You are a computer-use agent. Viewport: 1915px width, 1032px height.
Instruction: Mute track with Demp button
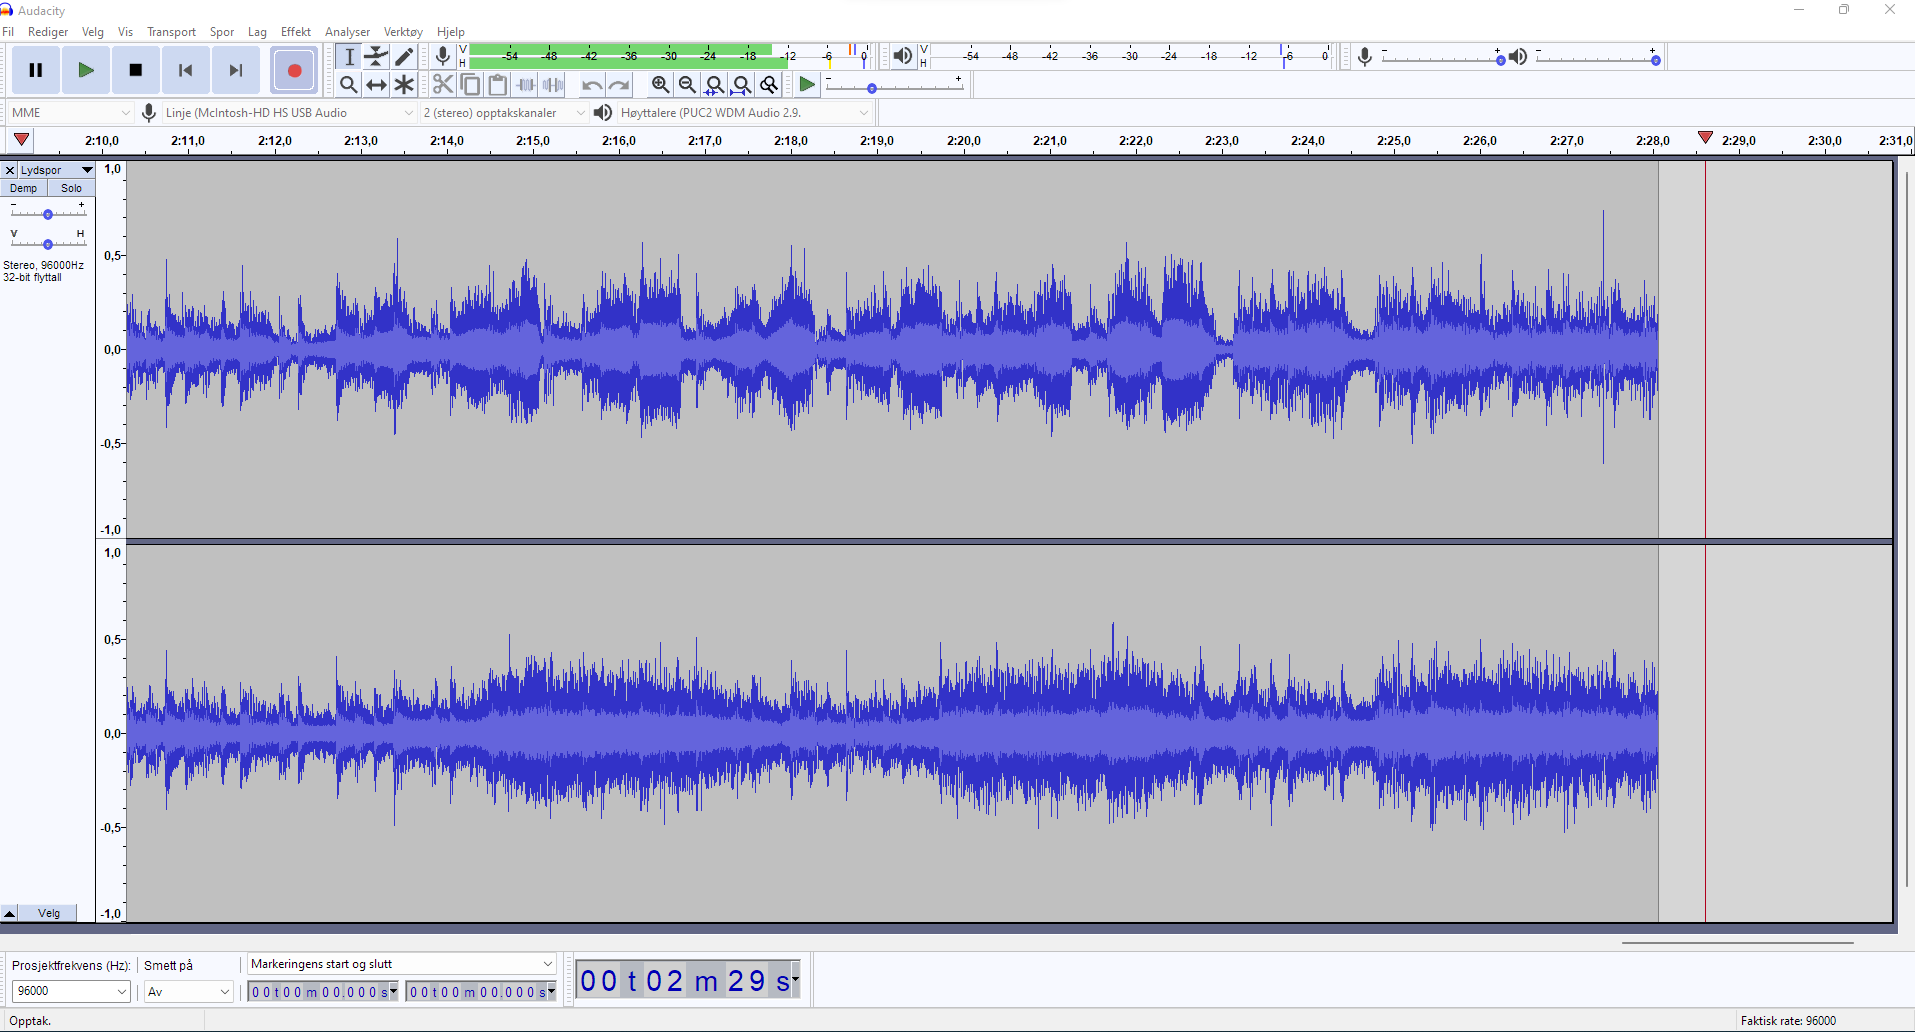[24, 188]
